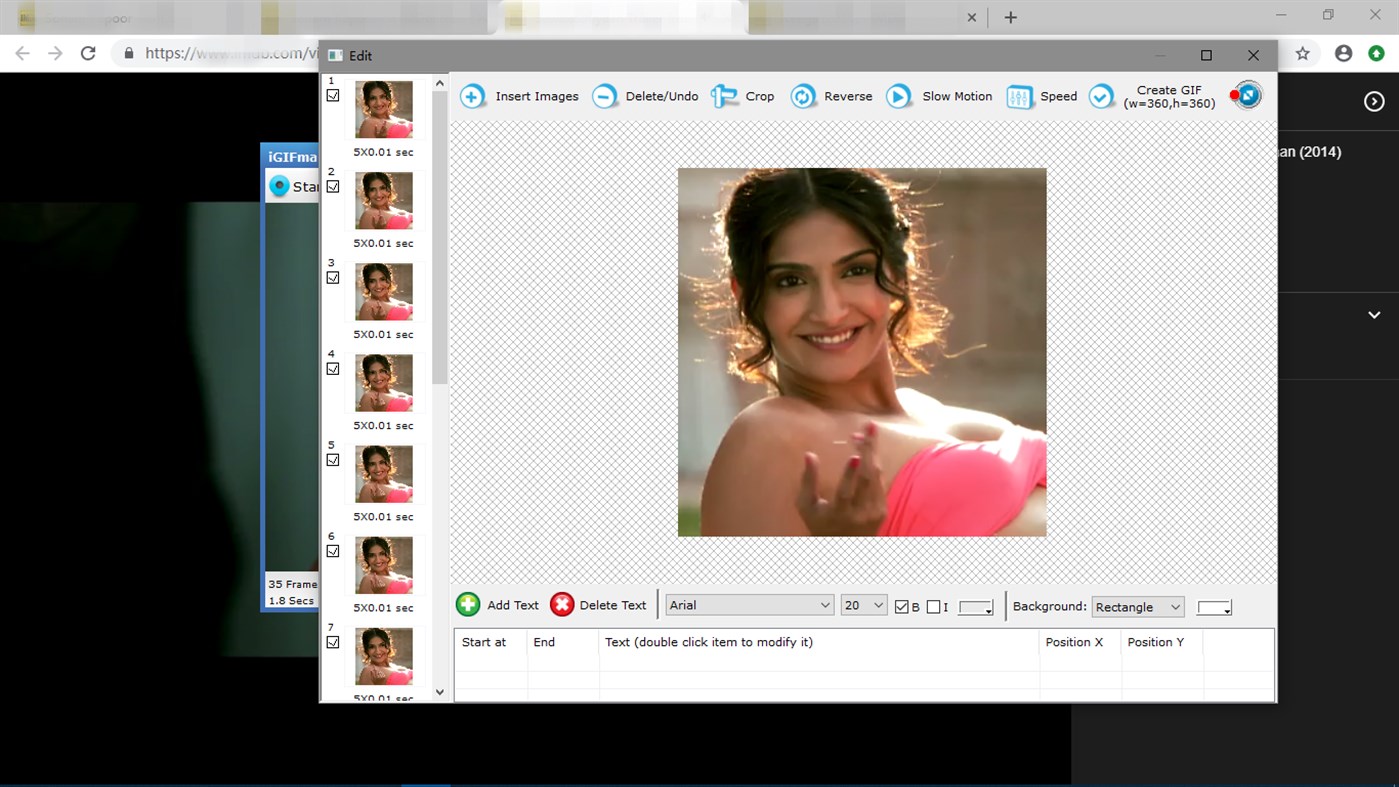Click the "35 Frame" text in iGIFmaker
Screen dimensions: 1399x787
pyautogui.click(x=292, y=584)
